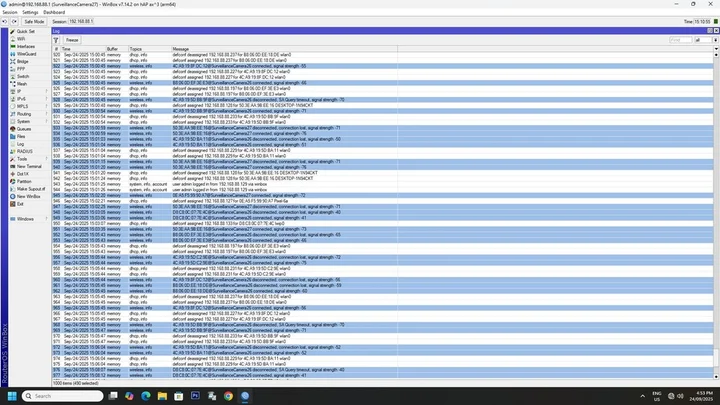Open the column chooser dropdown arrow

pos(716,49)
